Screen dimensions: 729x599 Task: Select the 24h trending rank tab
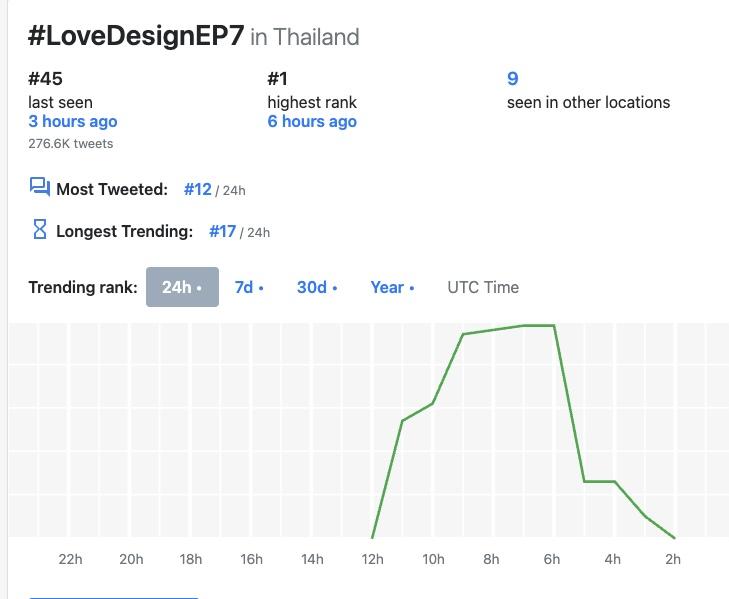(182, 287)
